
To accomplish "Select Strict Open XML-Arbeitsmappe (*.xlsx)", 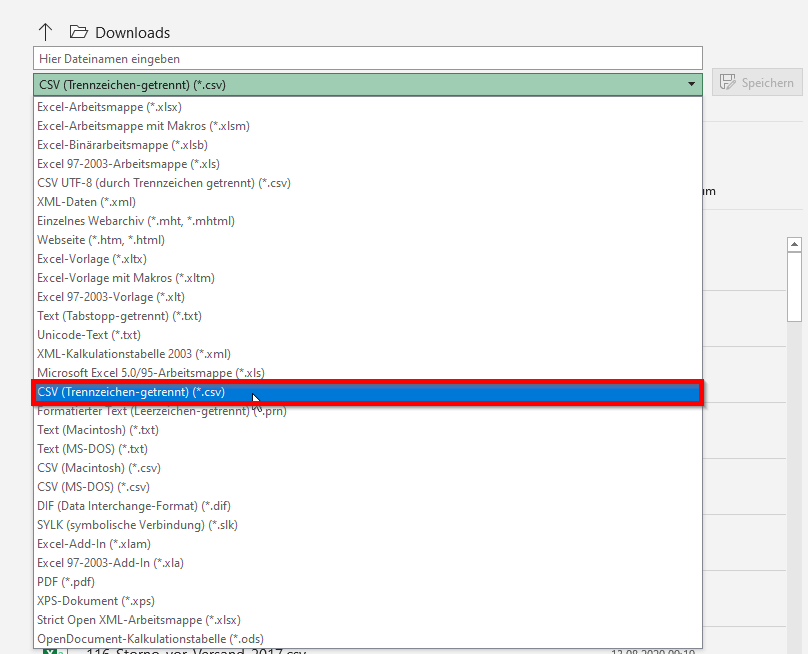I will (367, 620).
